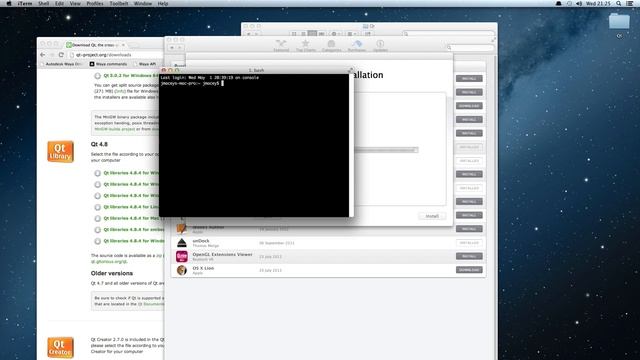Click inside the iTerm terminal at the prompt
This screenshot has height=360, width=640.
tap(222, 83)
